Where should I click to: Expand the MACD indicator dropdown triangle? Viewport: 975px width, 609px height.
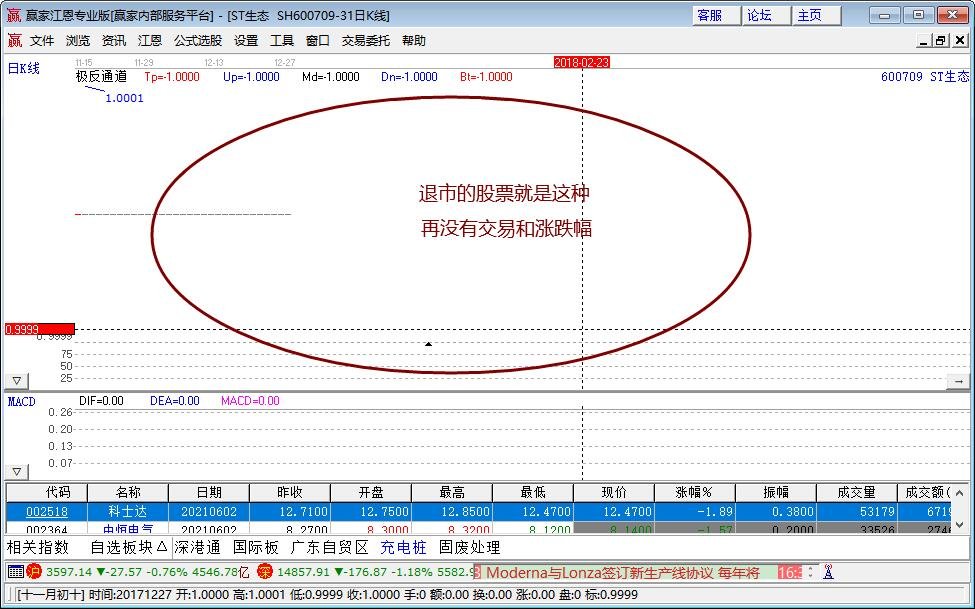[x=17, y=472]
